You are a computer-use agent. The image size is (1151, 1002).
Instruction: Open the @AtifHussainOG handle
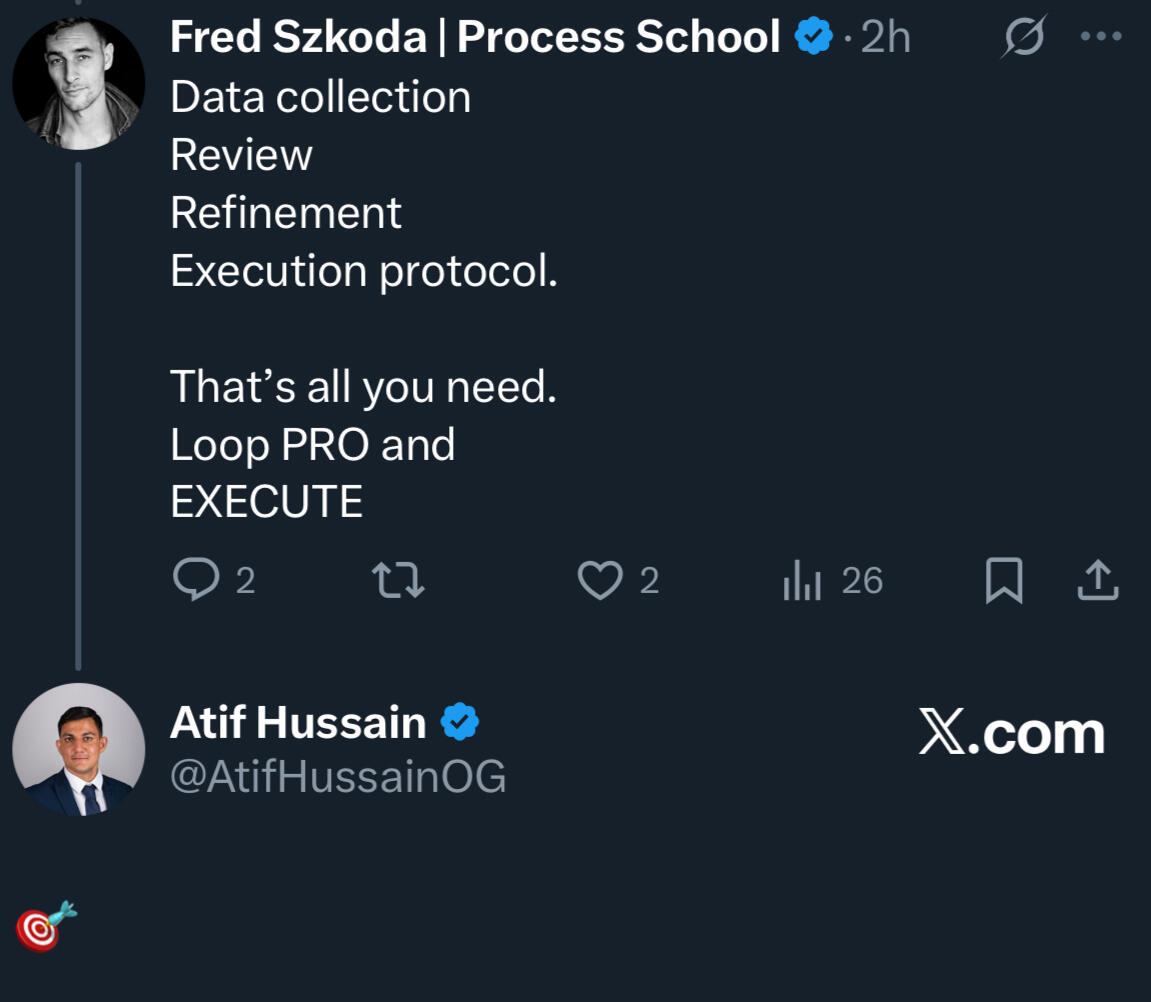coord(338,776)
